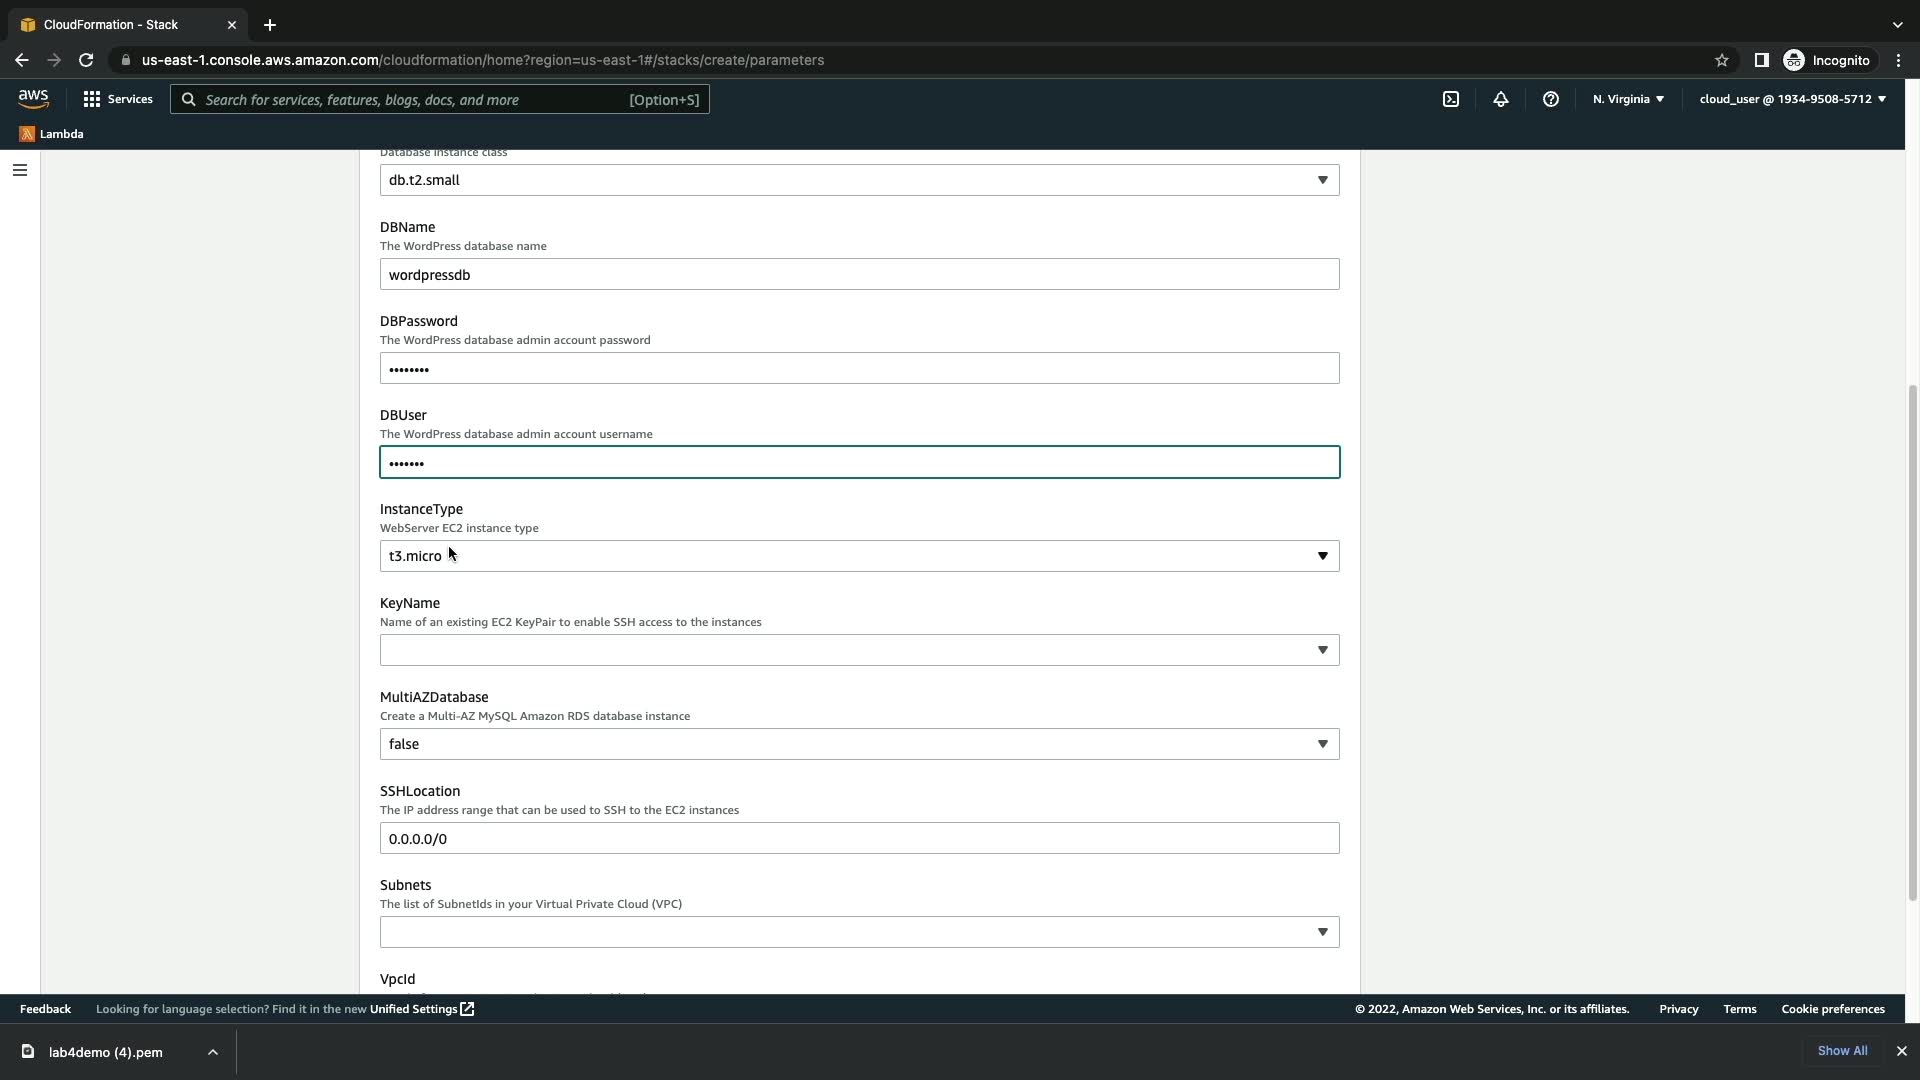The width and height of the screenshot is (1920, 1080).
Task: Open the N. Virginia region menu
Action: [x=1628, y=99]
